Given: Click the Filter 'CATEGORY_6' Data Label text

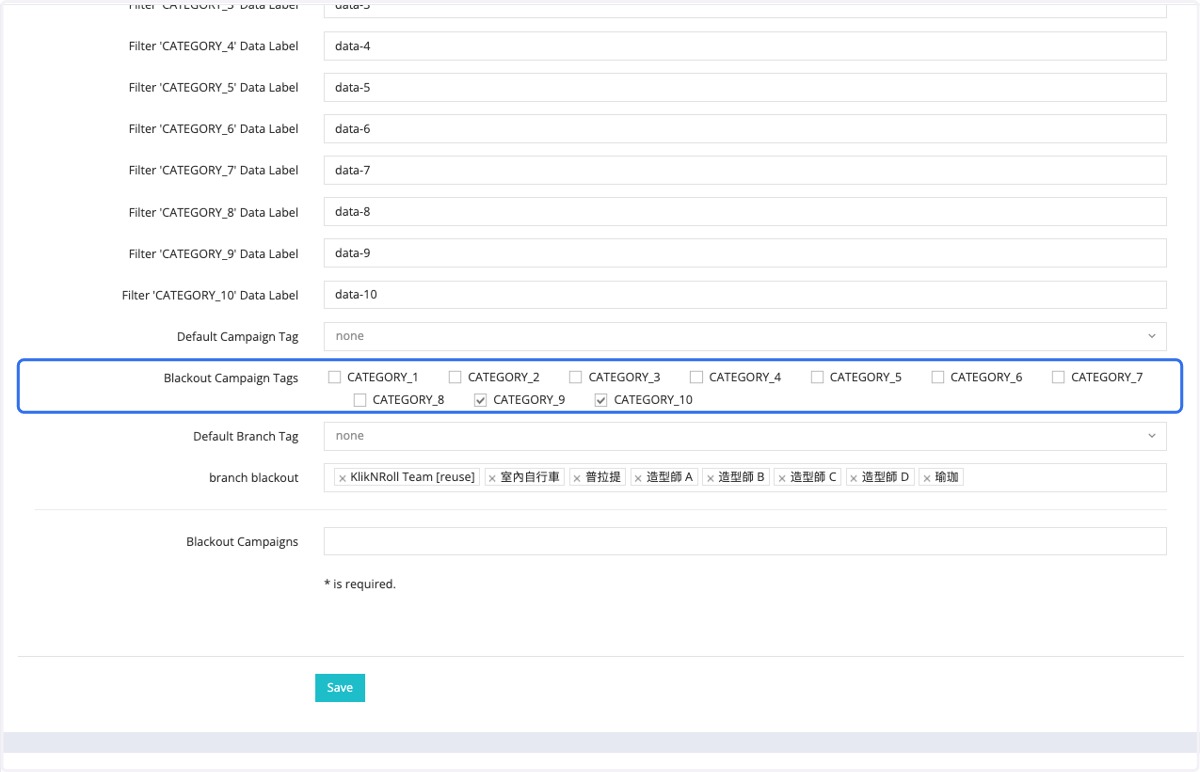Looking at the screenshot, I should [214, 129].
